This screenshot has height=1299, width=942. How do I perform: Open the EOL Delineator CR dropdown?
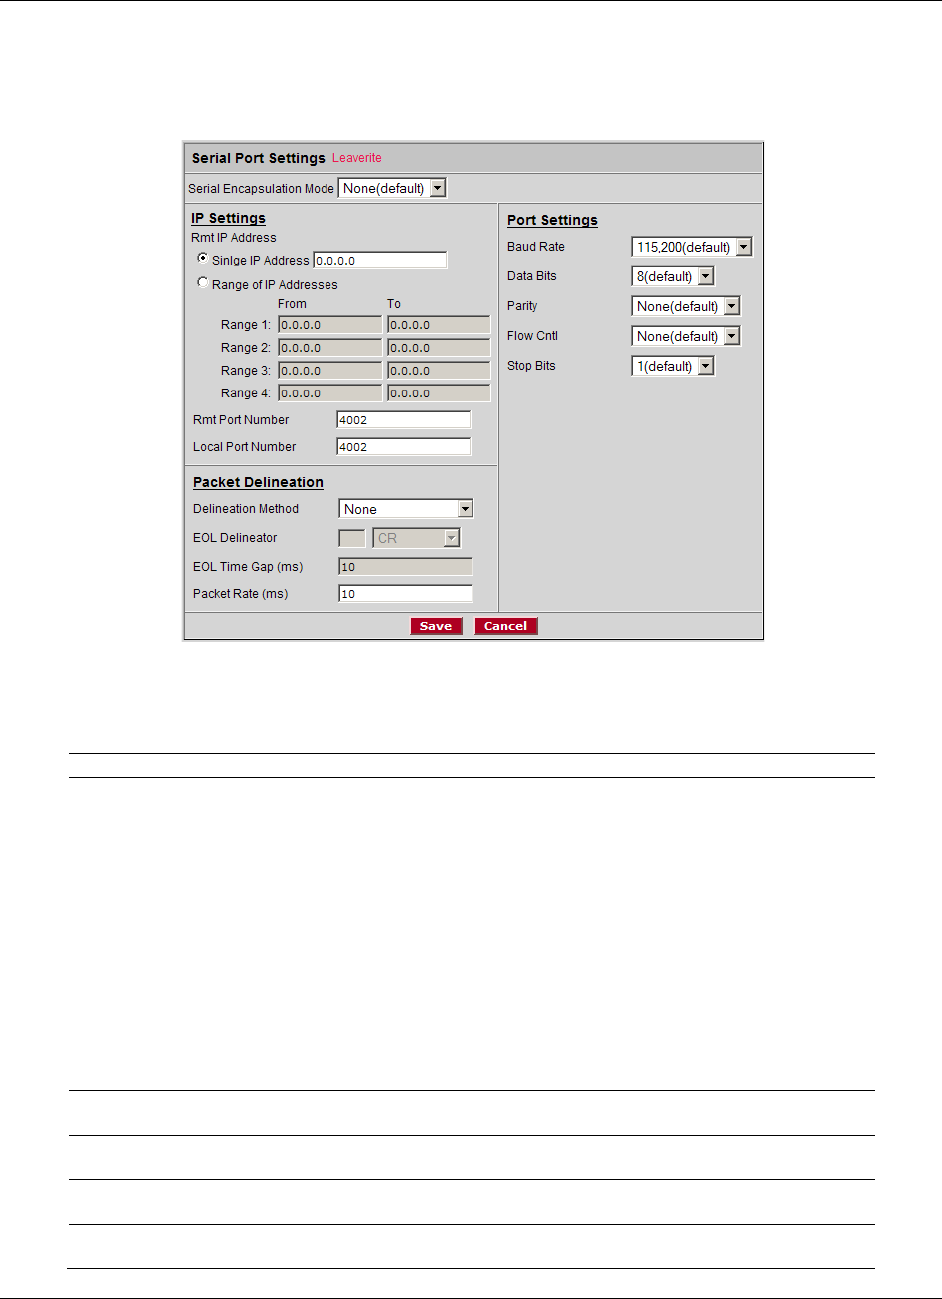pyautogui.click(x=416, y=538)
